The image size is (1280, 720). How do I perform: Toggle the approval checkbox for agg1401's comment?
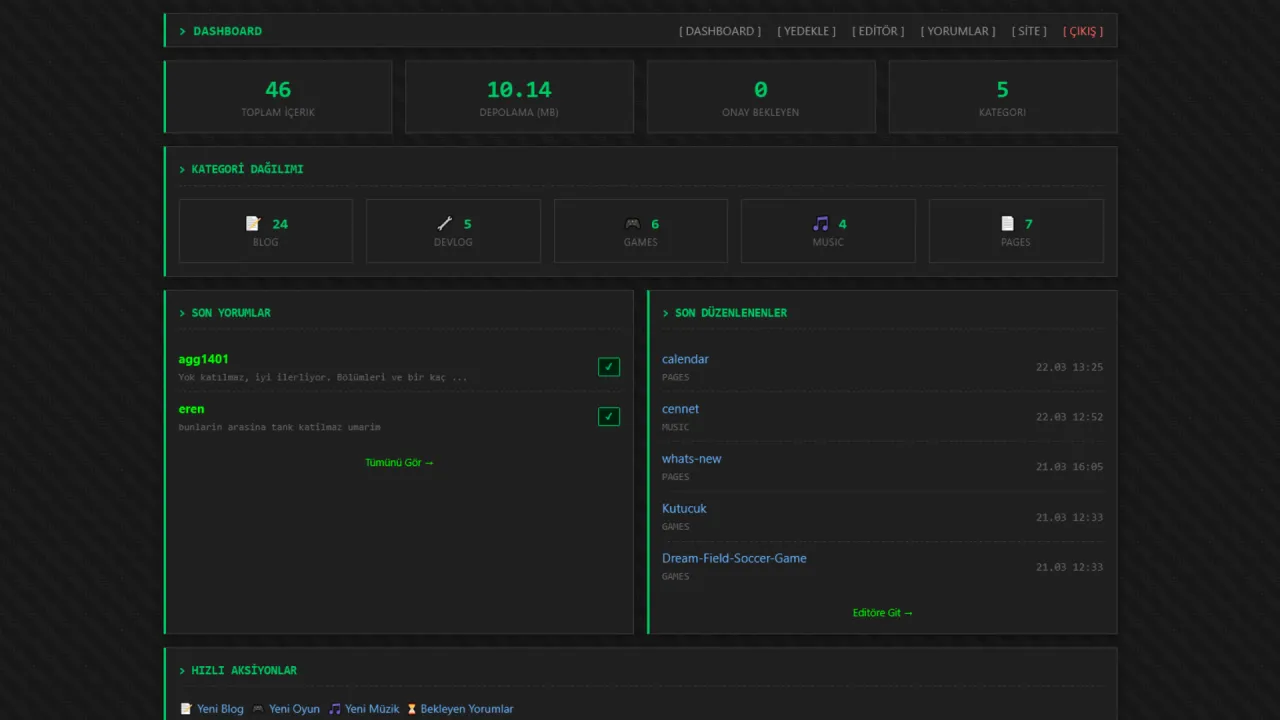(608, 367)
